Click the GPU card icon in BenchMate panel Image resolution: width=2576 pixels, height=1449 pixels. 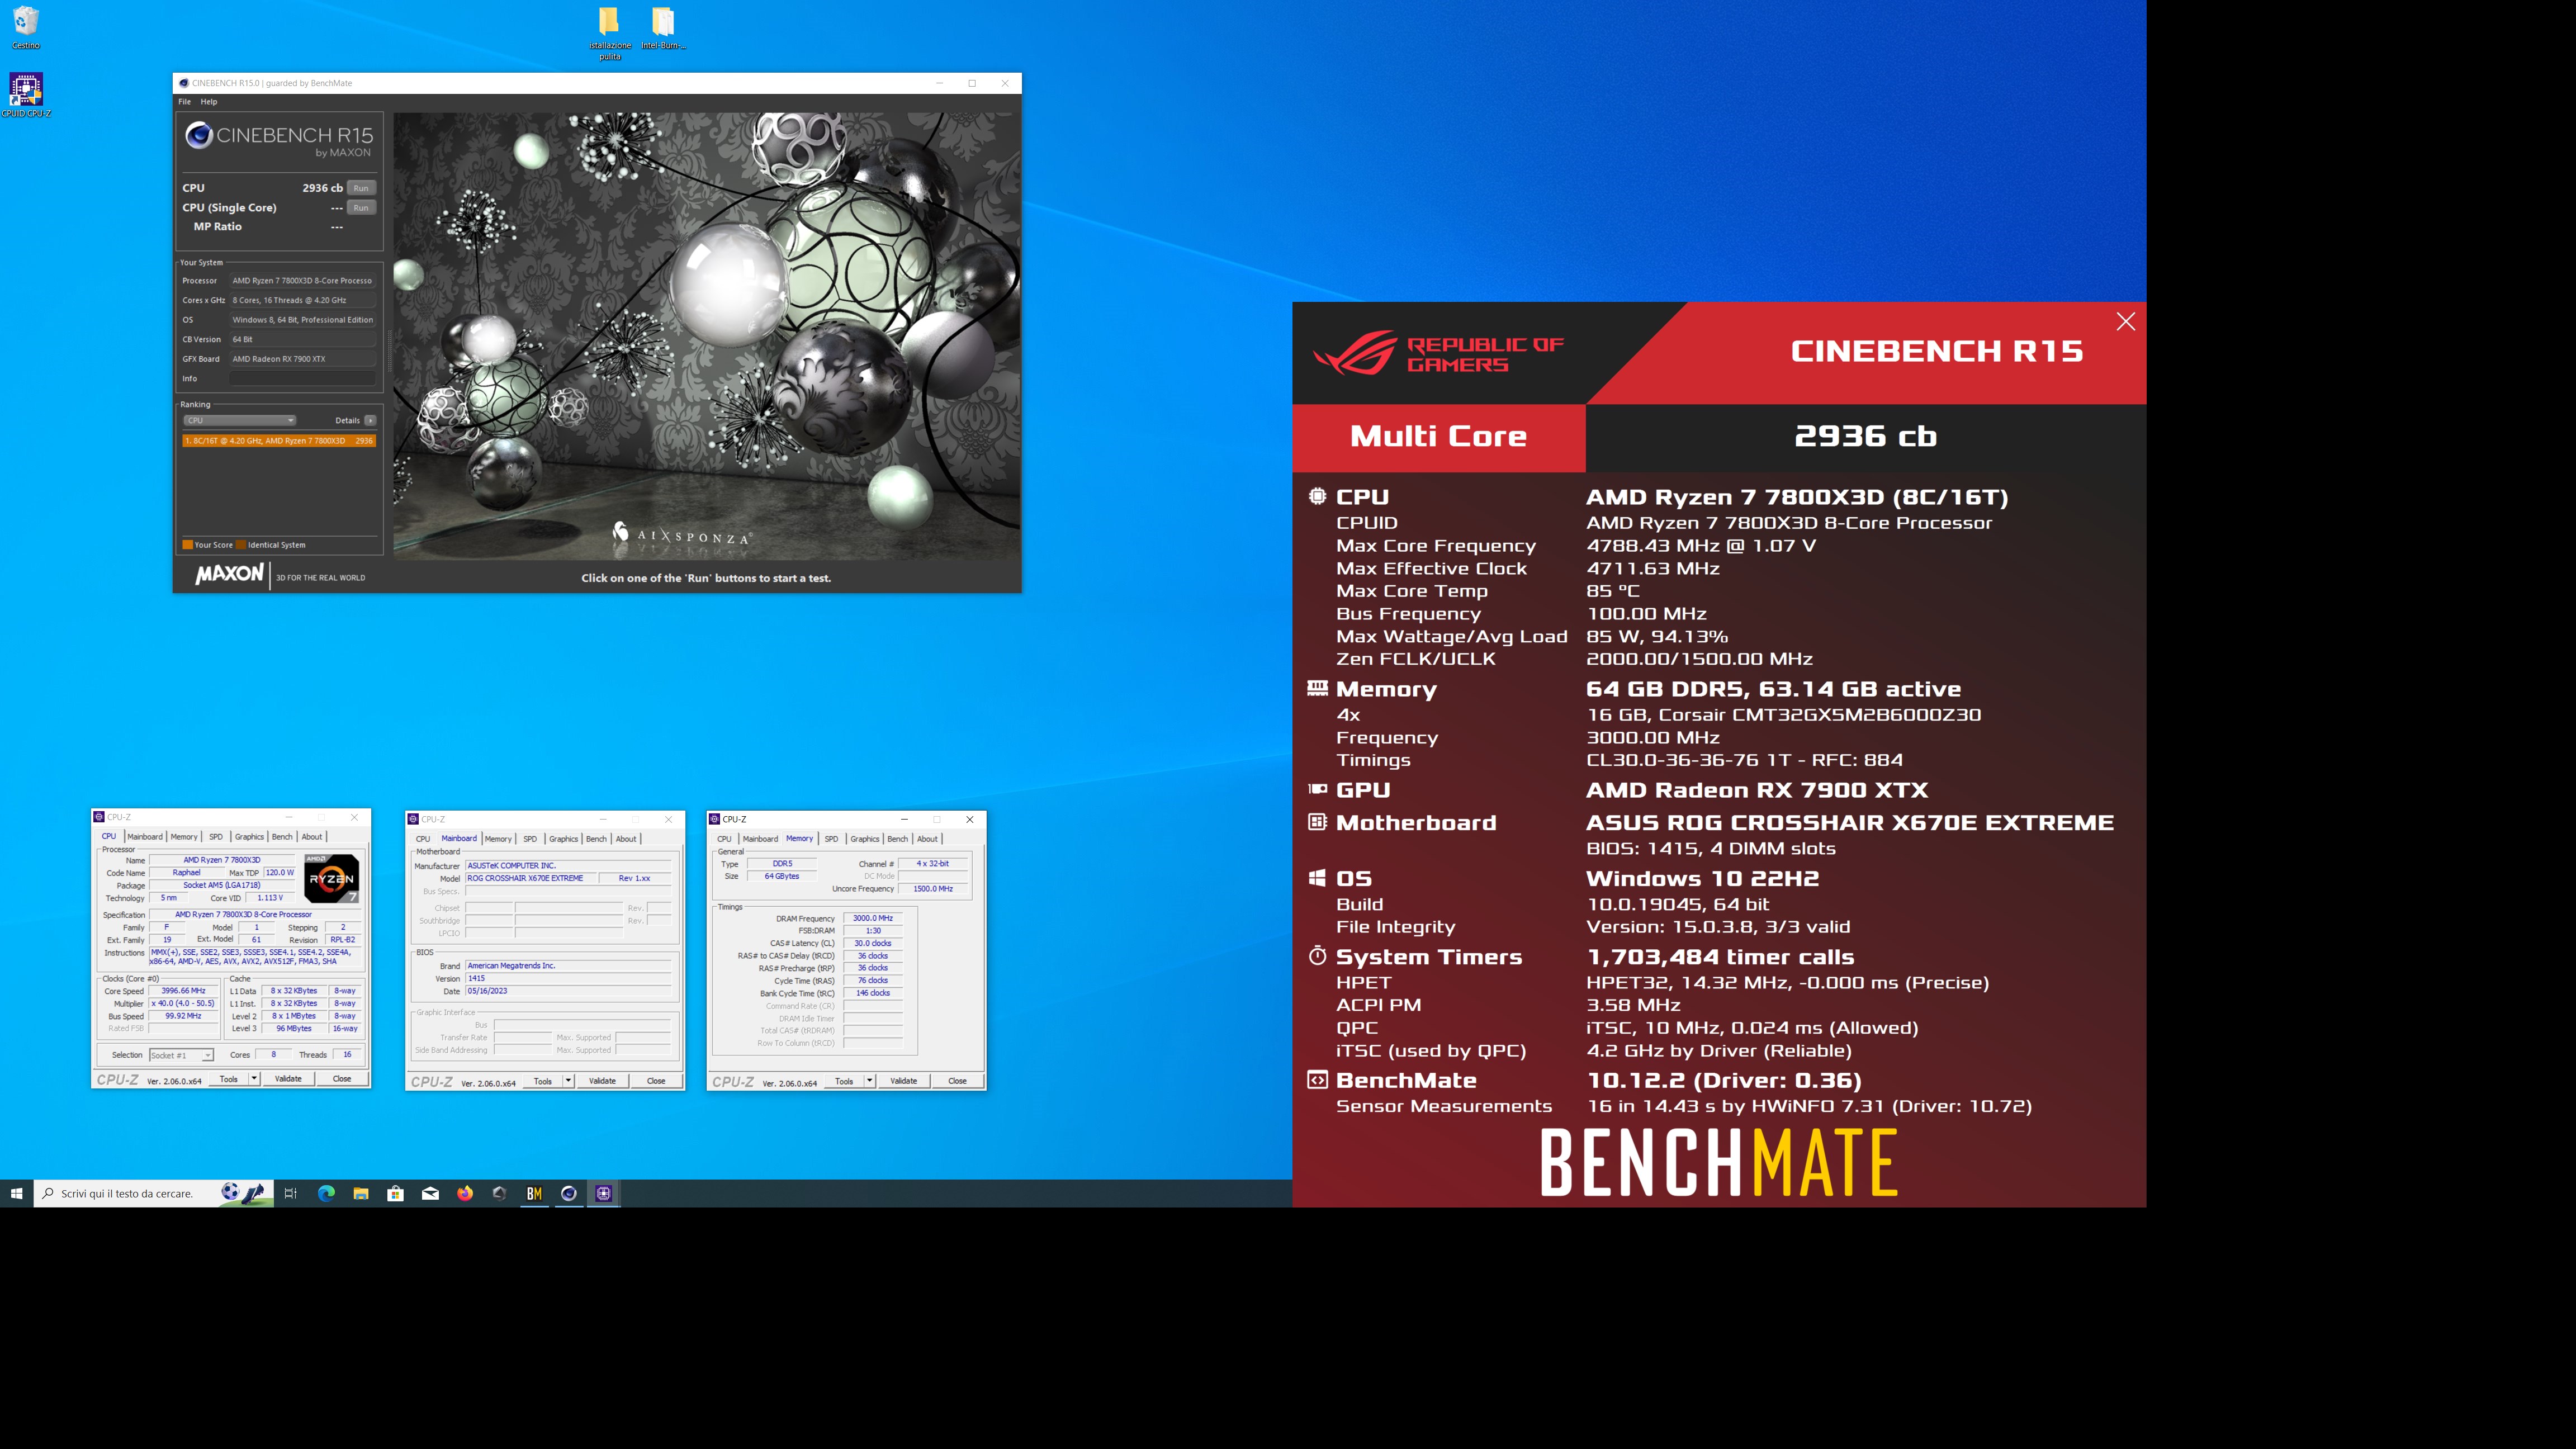pos(1317,789)
